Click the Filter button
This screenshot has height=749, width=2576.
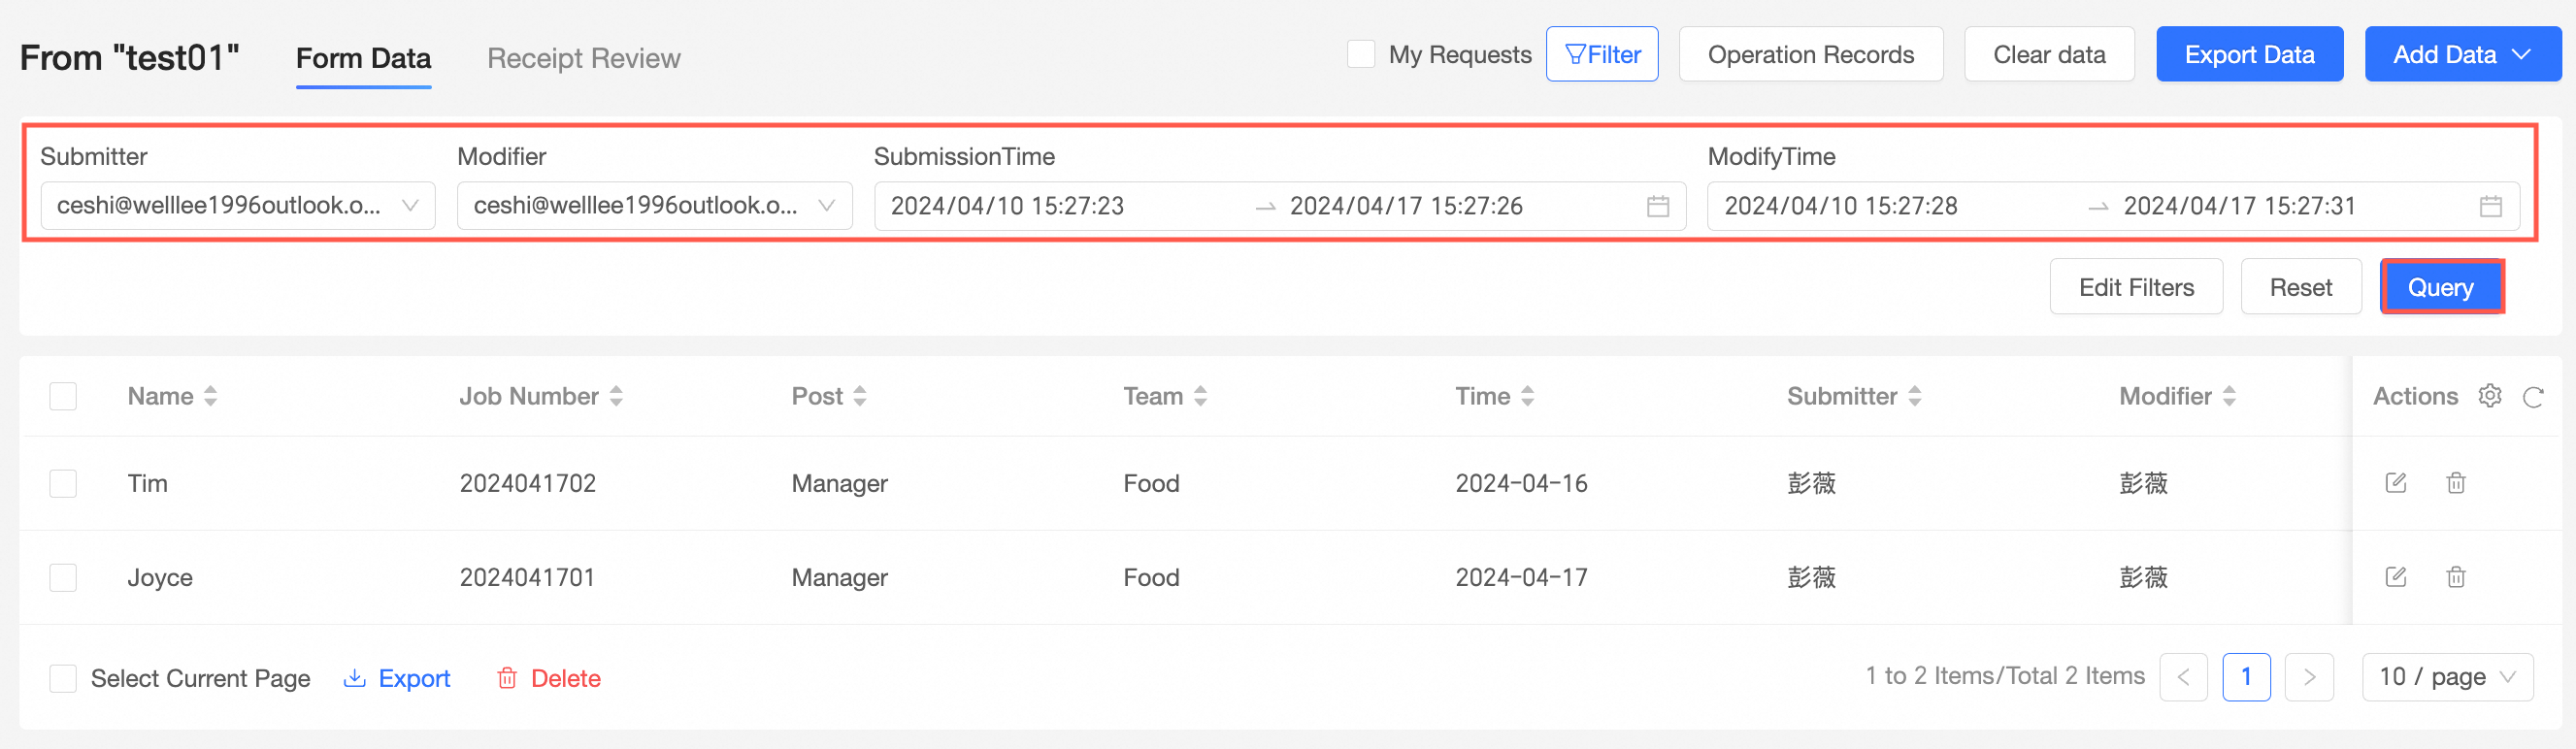click(x=1602, y=55)
